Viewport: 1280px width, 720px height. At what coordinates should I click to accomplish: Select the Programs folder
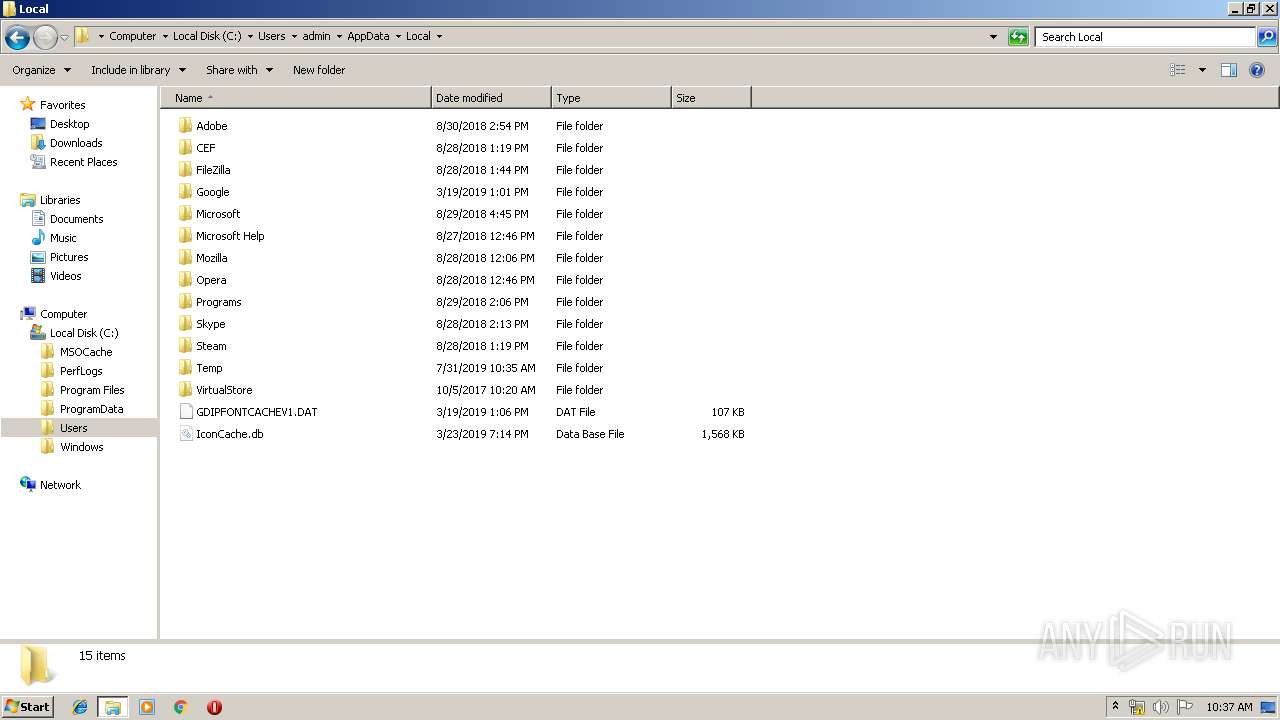tap(210, 302)
